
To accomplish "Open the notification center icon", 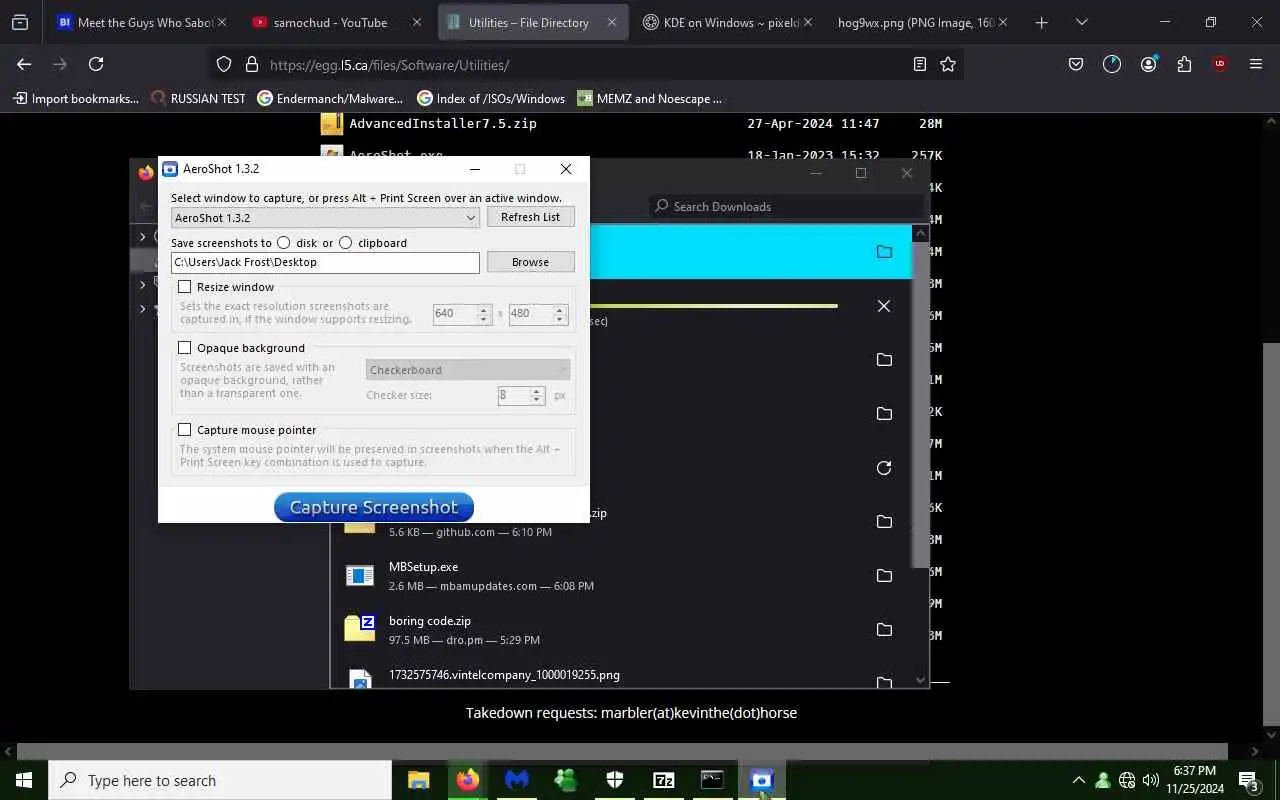I will tap(1249, 780).
